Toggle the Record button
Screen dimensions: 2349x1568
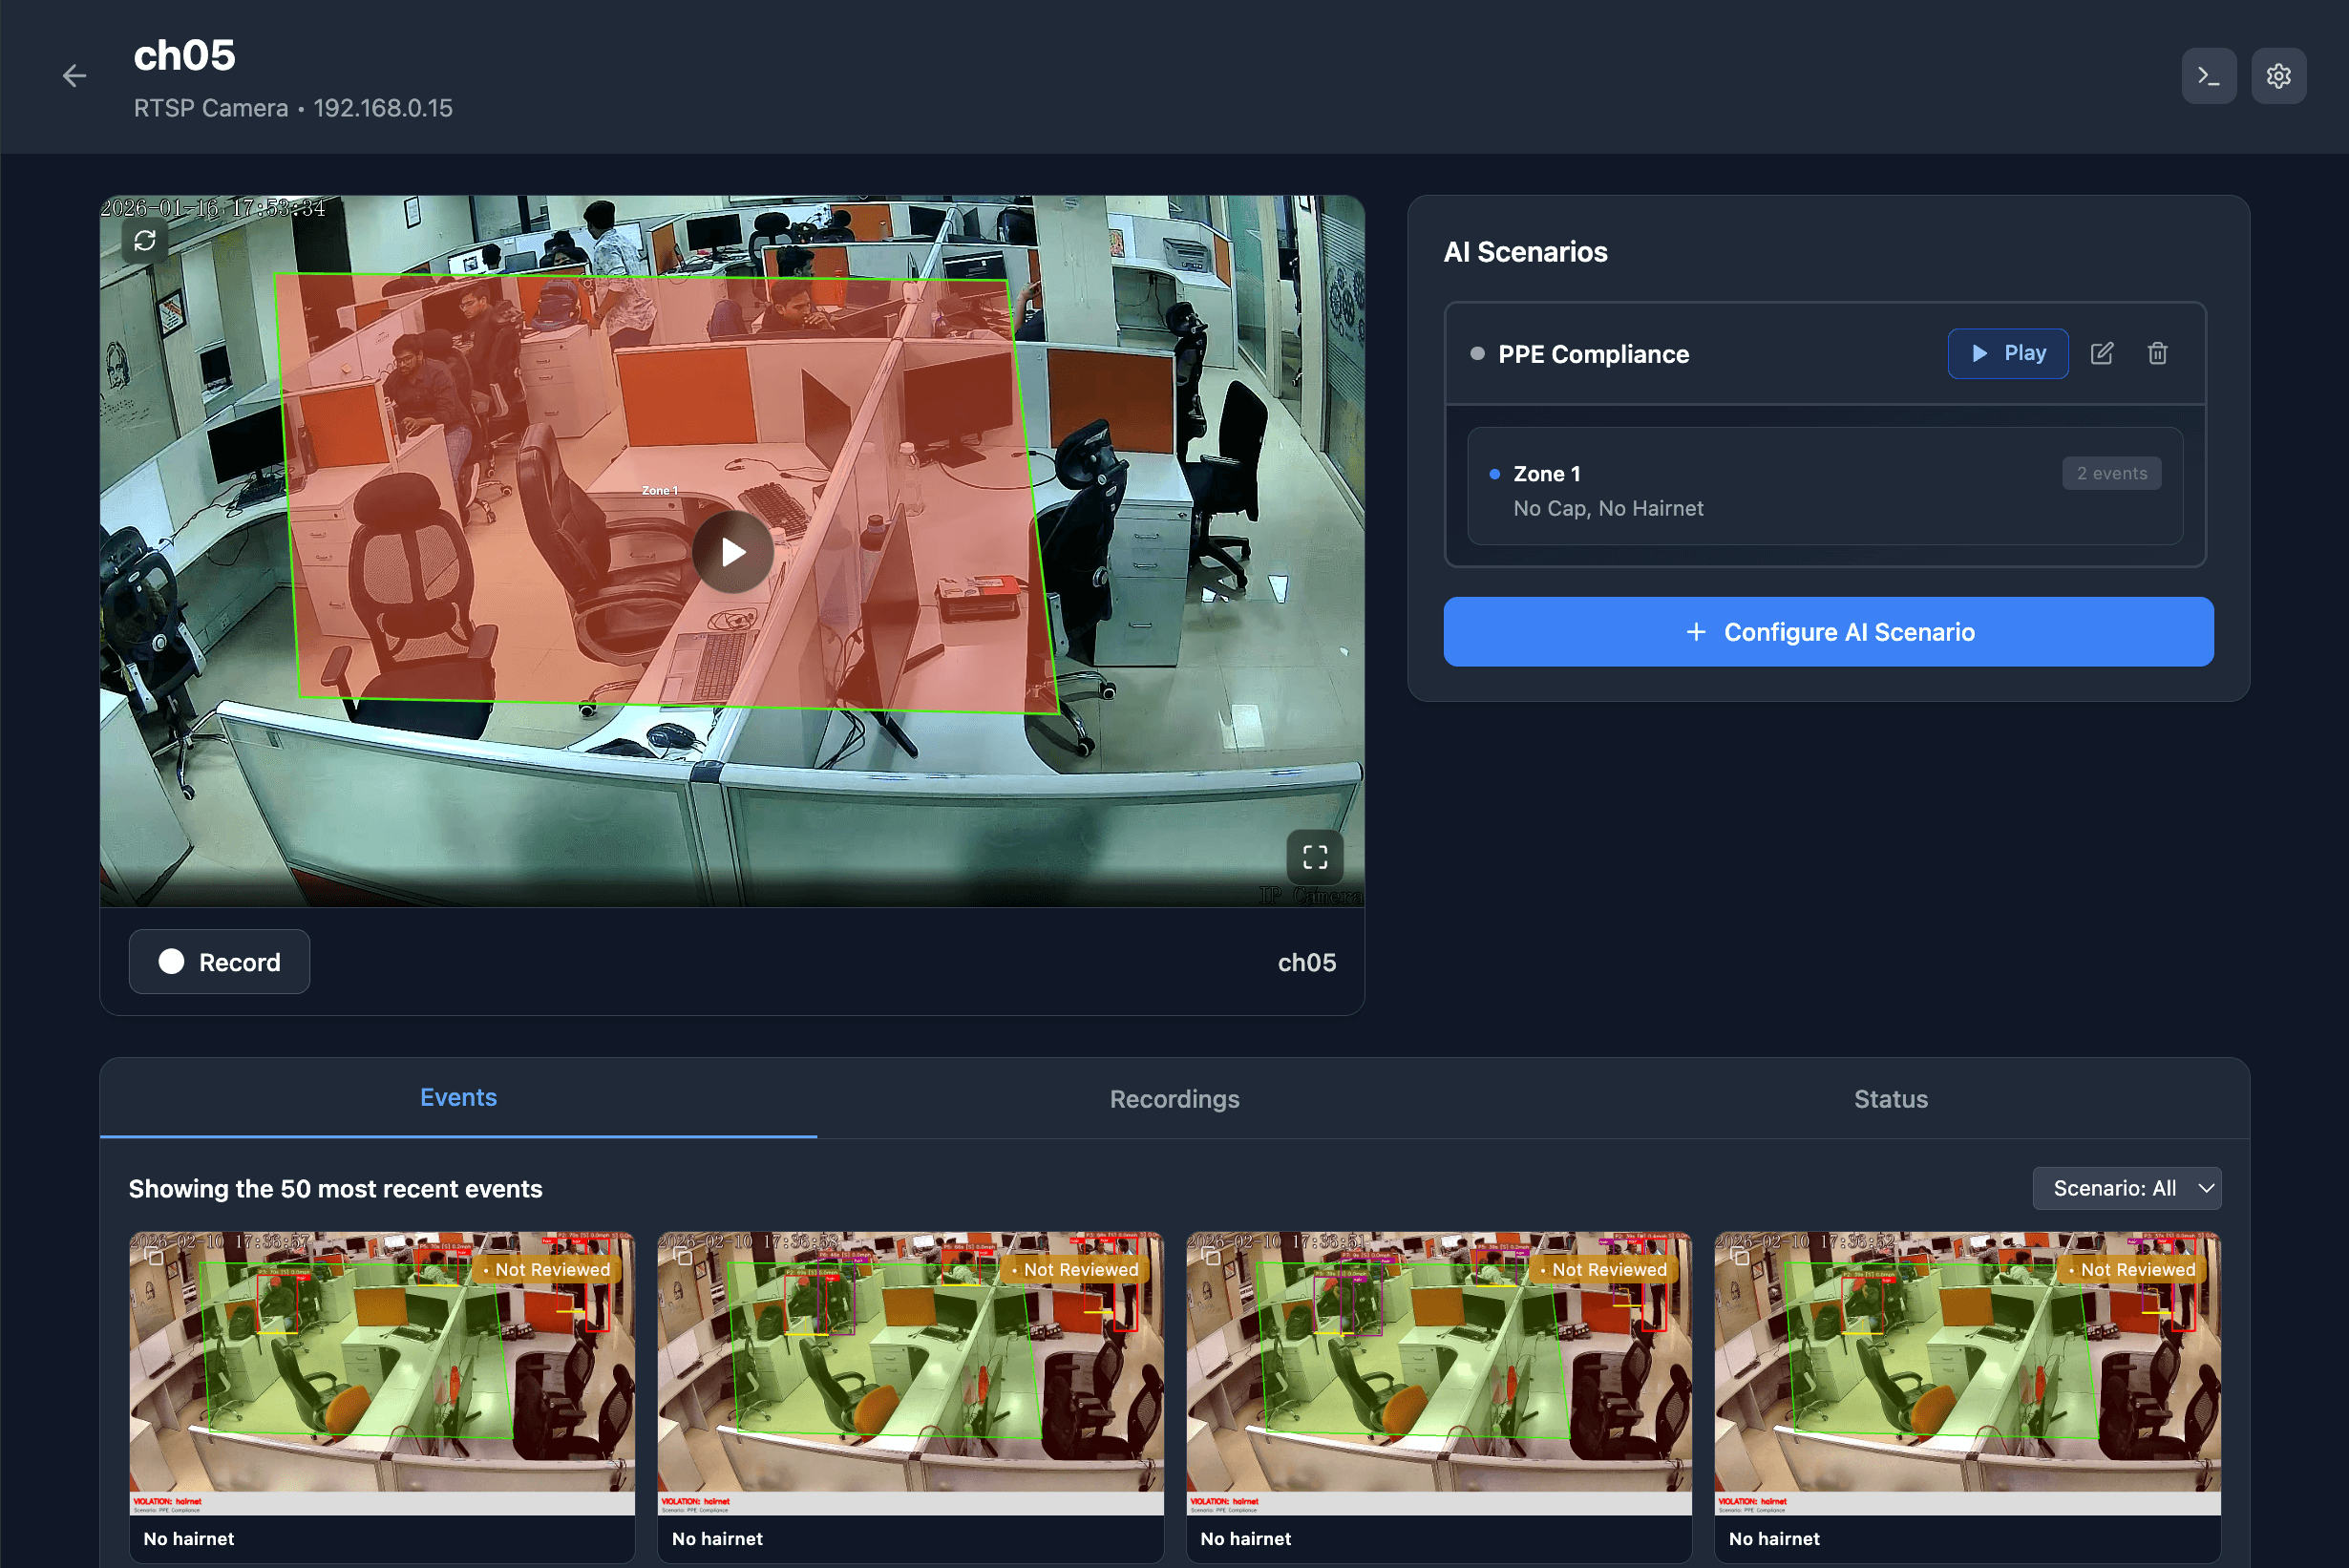pos(219,962)
